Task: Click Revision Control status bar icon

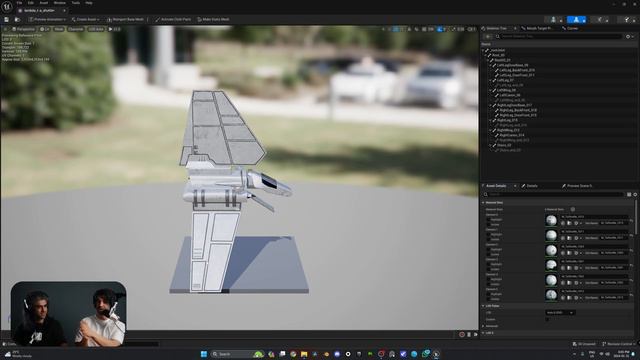Action: point(619,344)
